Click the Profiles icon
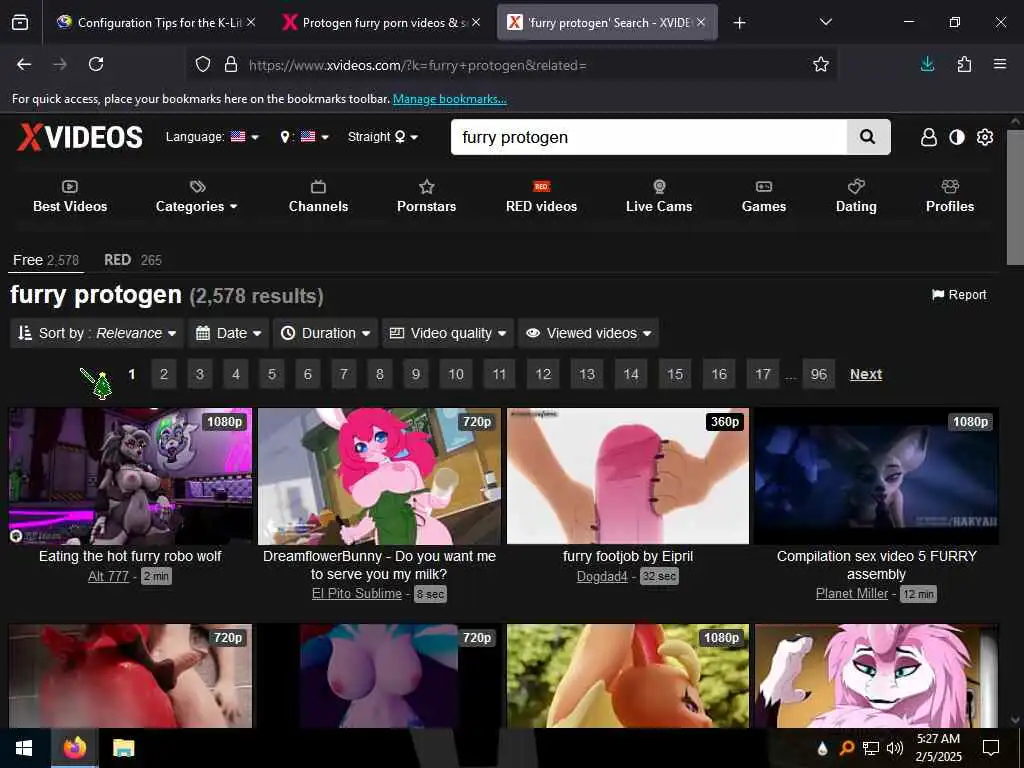Viewport: 1024px width, 768px height. (950, 187)
